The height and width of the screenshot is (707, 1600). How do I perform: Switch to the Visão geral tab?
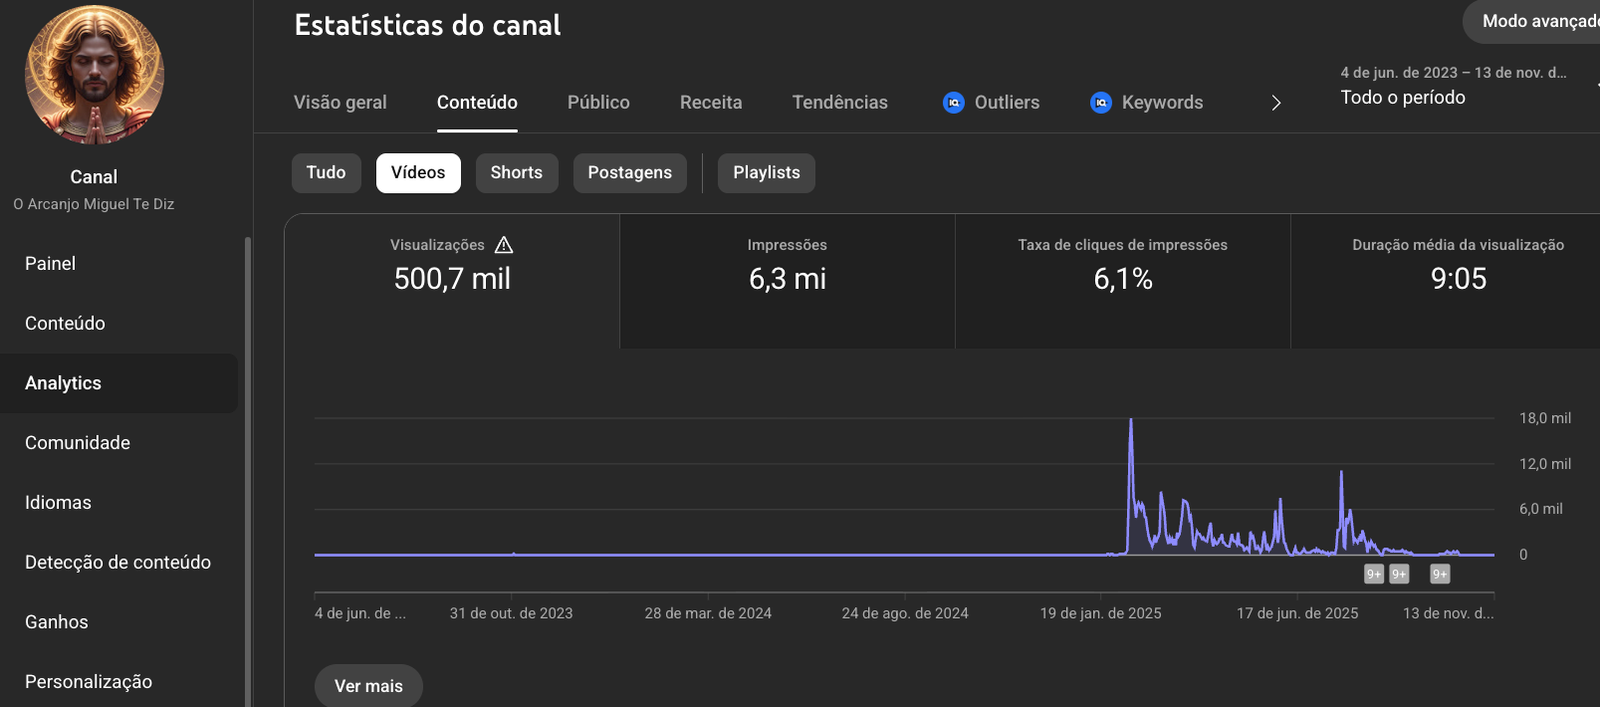click(340, 102)
